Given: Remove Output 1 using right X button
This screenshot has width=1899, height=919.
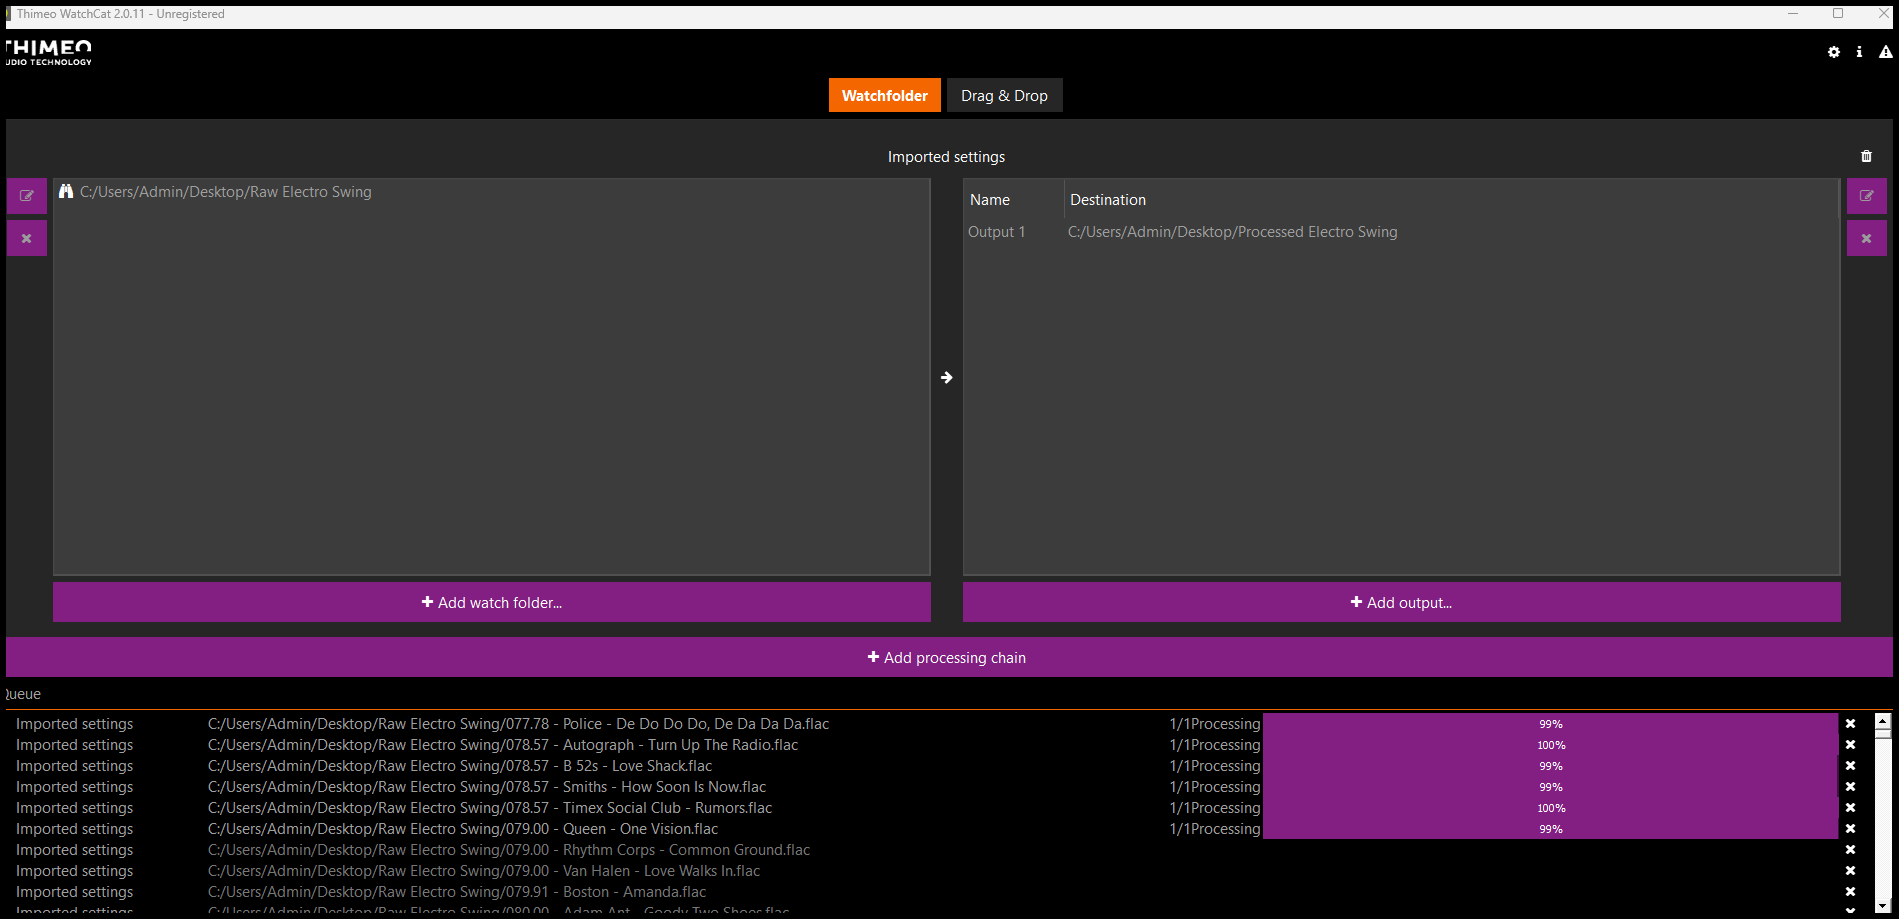Looking at the screenshot, I should (x=1866, y=238).
